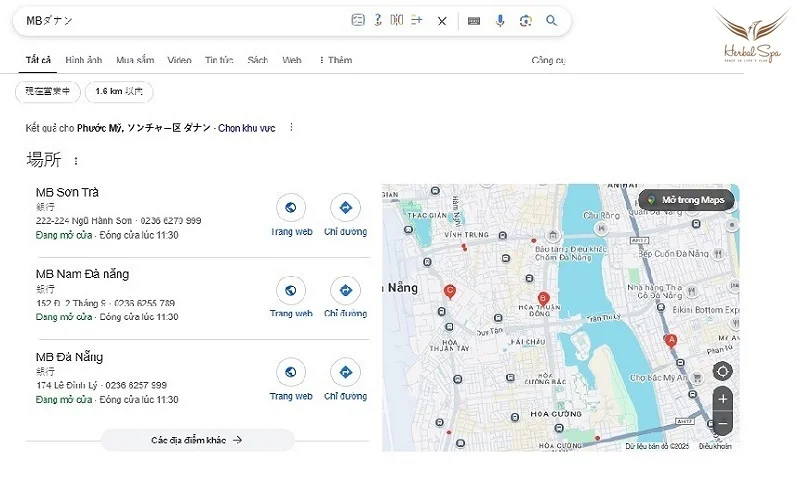Start voice search with microphone icon
This screenshot has height=500, width=800.
point(500,20)
